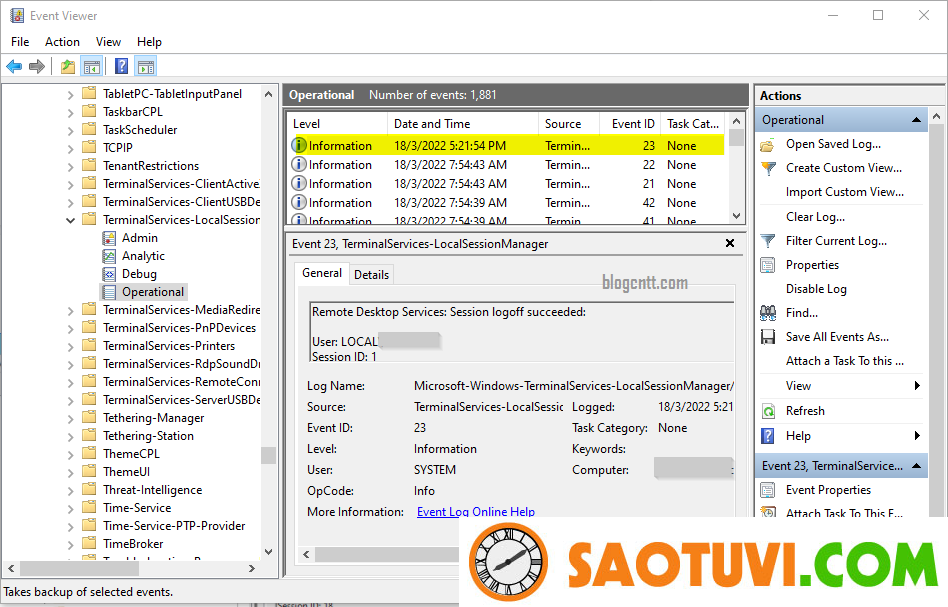
Task: Click Clear Log in Actions pane
Action: (x=814, y=217)
